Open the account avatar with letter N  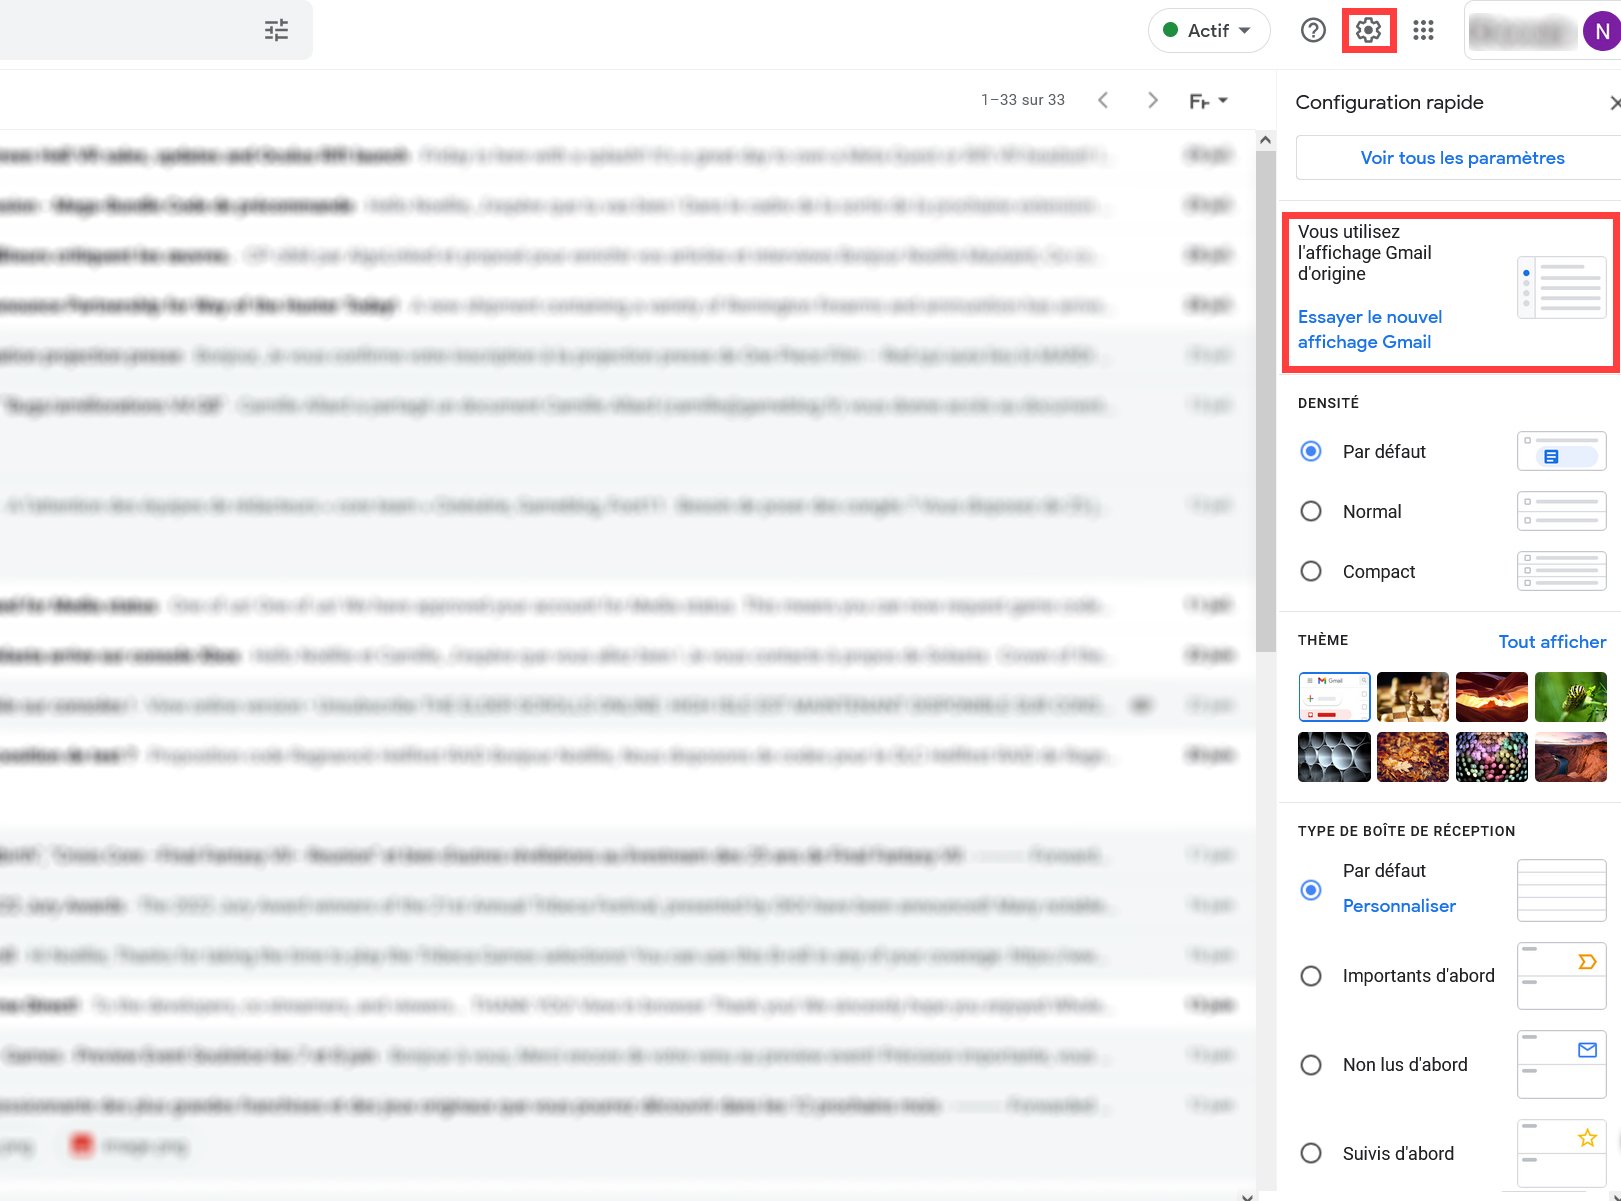(x=1601, y=31)
